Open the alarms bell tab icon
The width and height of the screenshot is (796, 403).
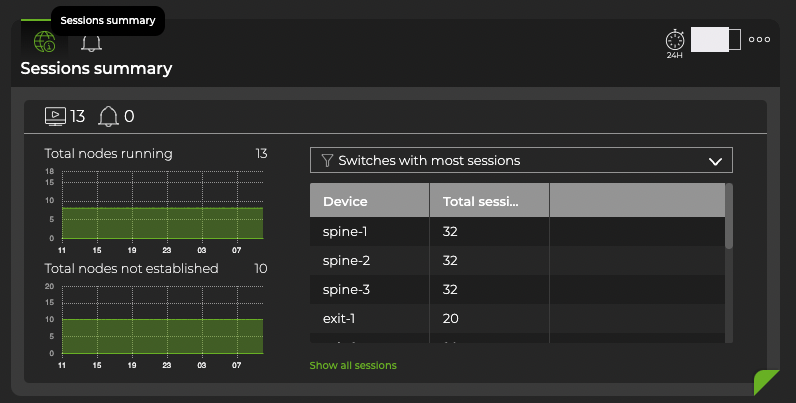tap(91, 43)
